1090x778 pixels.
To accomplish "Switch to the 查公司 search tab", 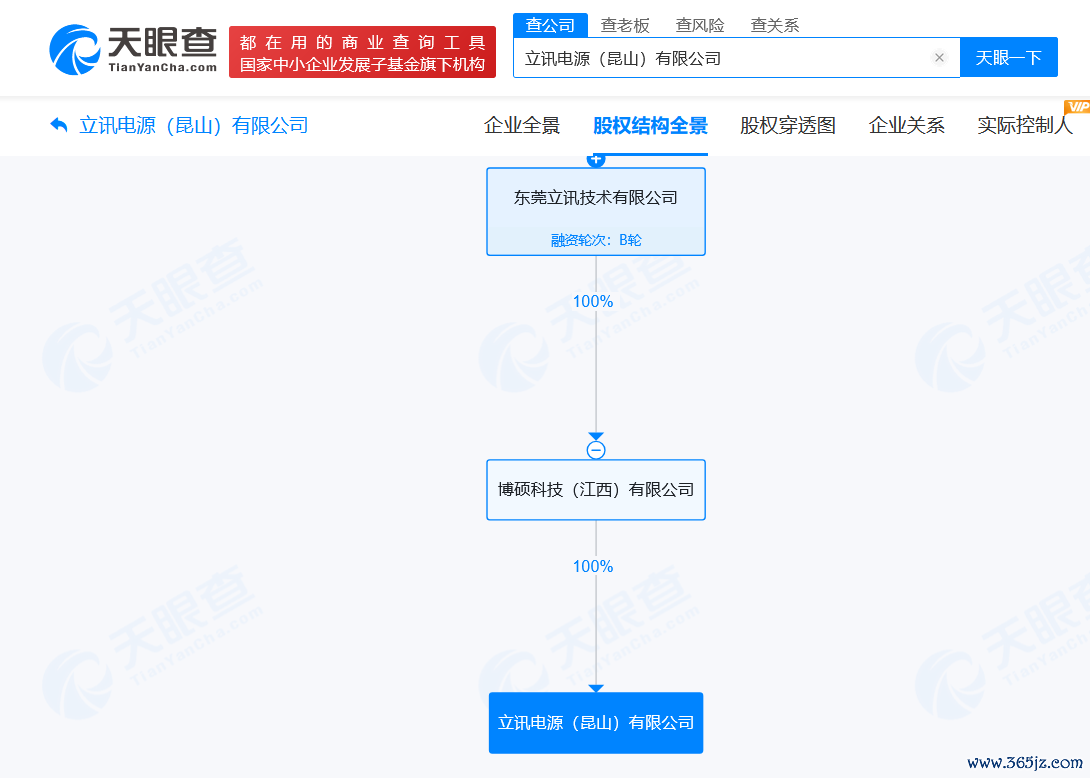I will pyautogui.click(x=550, y=25).
